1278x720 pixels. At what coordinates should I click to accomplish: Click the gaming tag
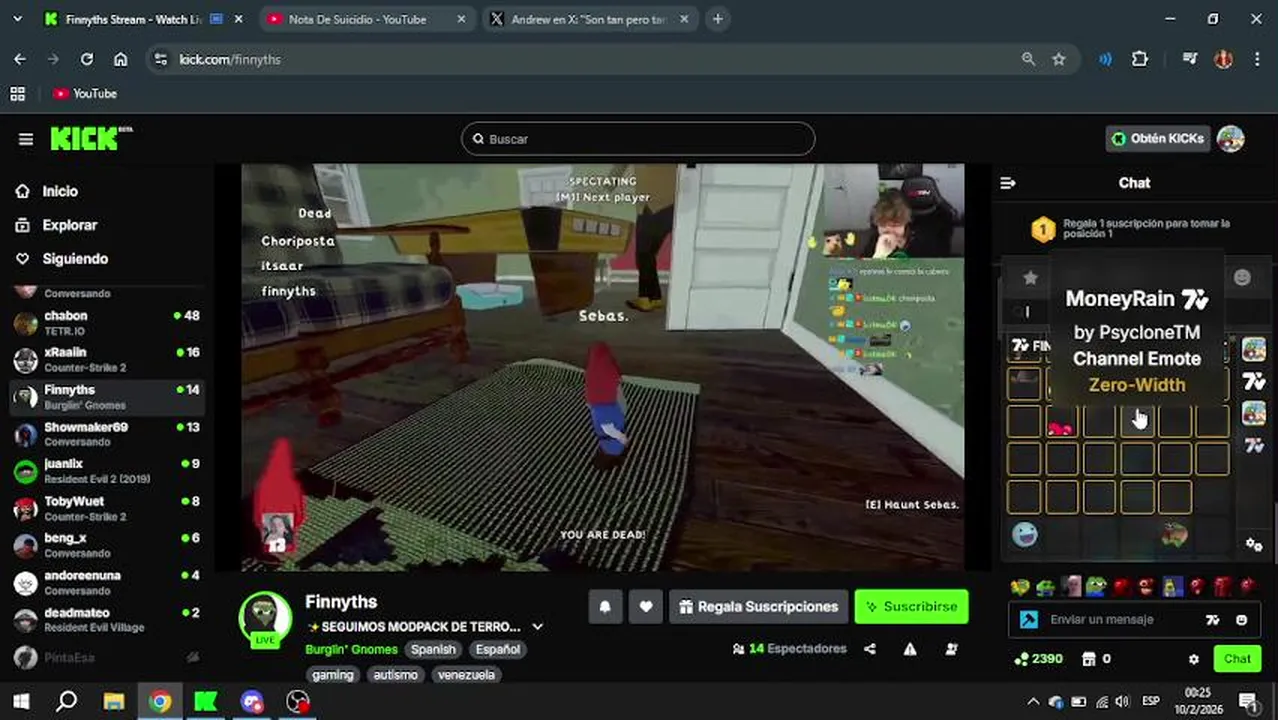(x=332, y=675)
